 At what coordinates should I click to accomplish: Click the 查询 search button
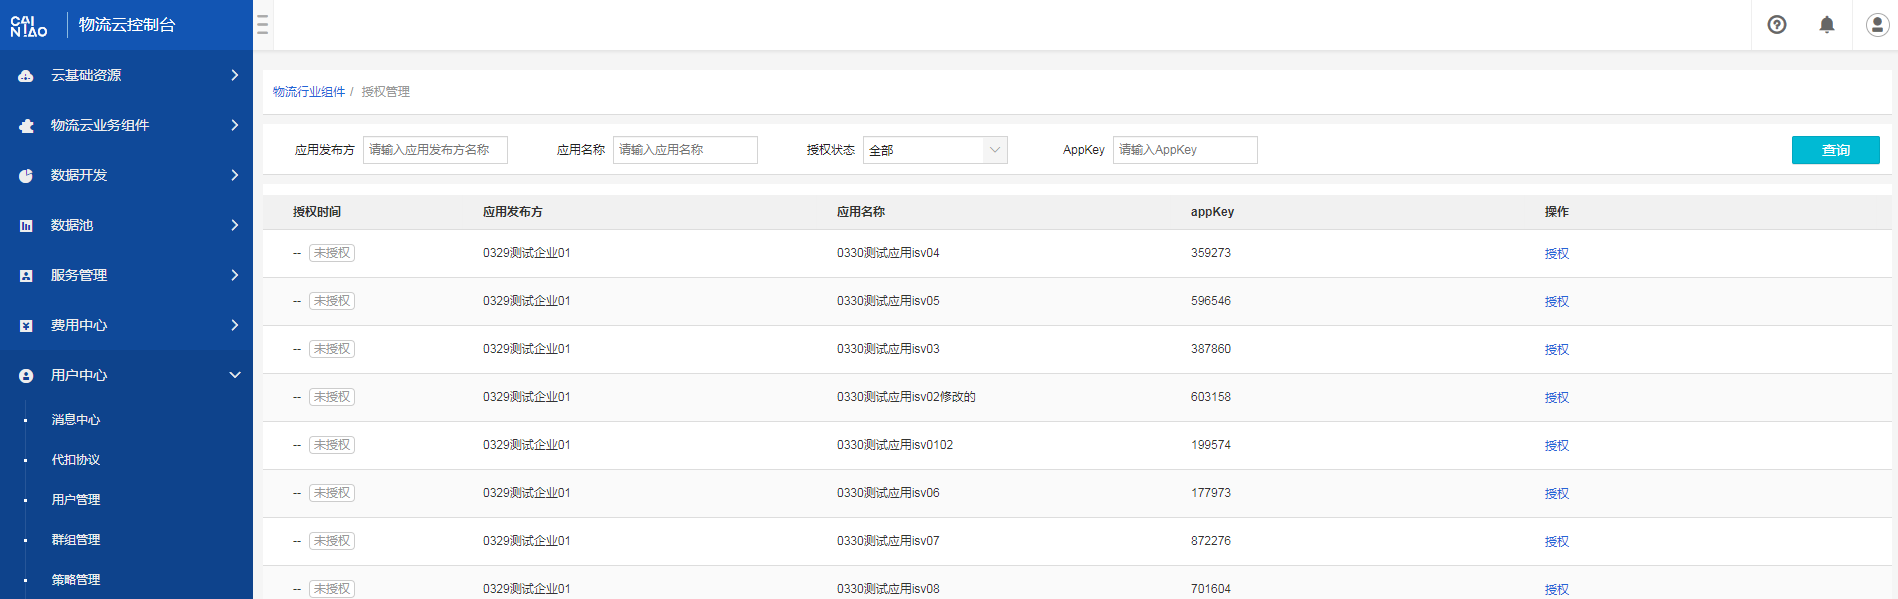click(1835, 150)
